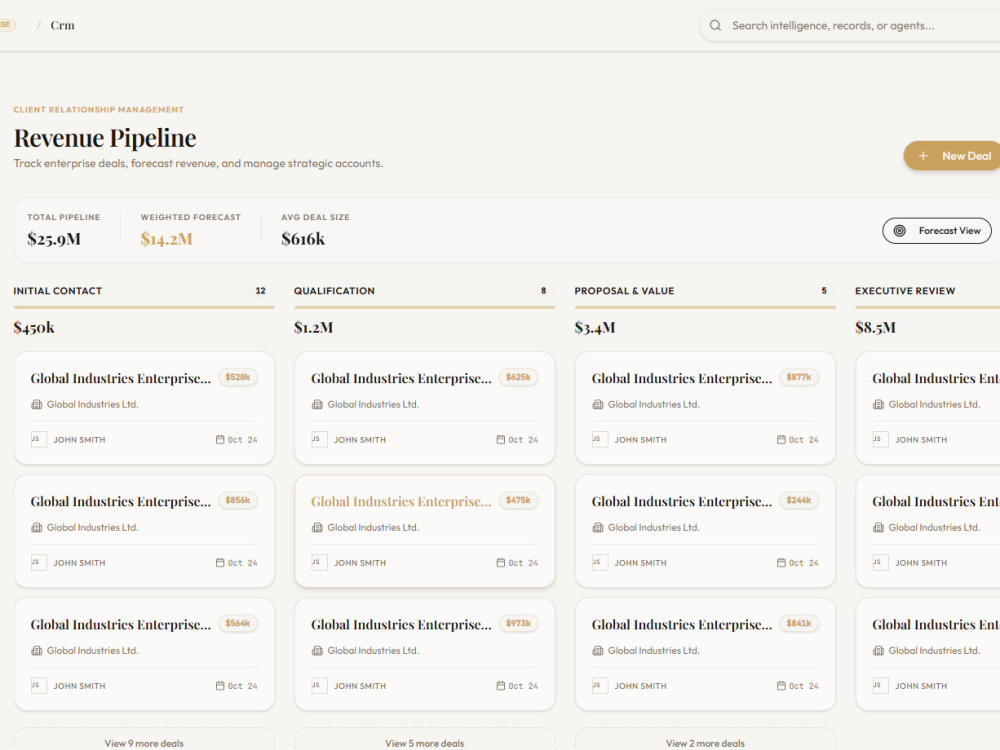Click the Initial Contact total $450k
The image size is (1000, 750).
pyautogui.click(x=34, y=328)
